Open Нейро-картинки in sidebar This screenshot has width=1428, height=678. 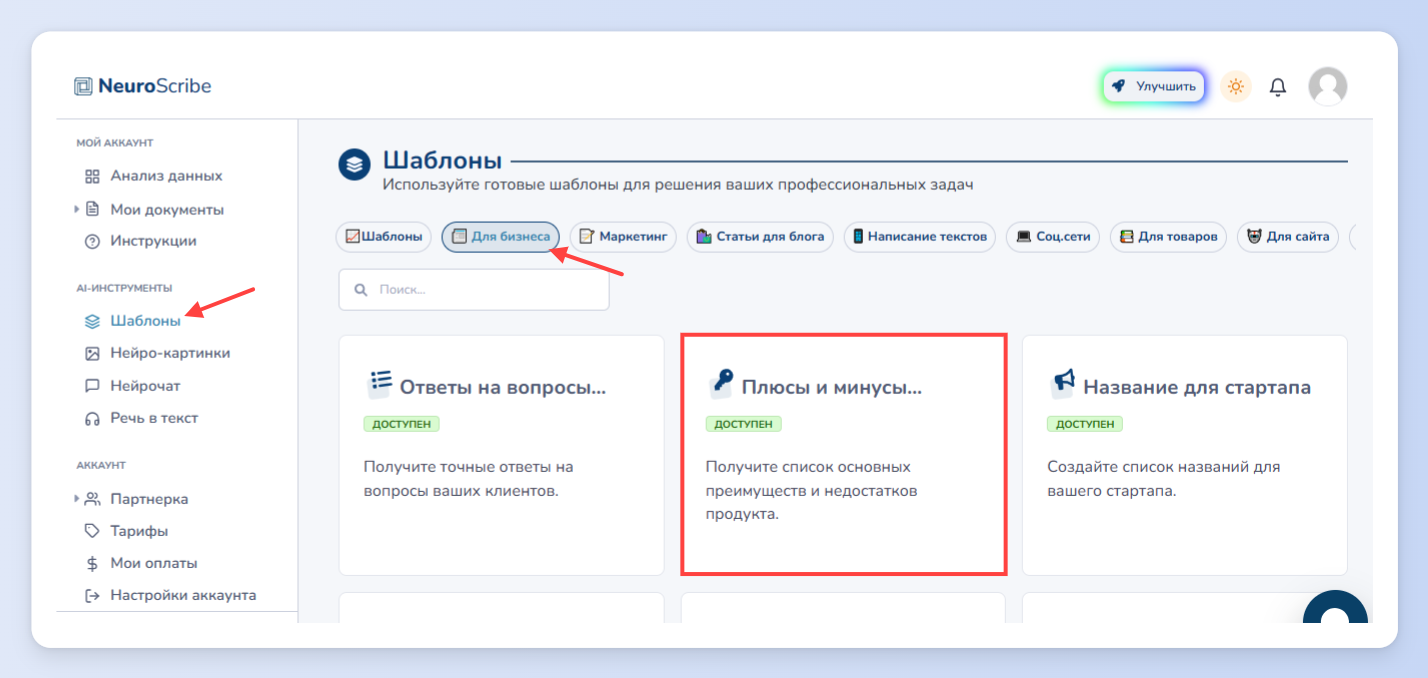pyautogui.click(x=170, y=353)
